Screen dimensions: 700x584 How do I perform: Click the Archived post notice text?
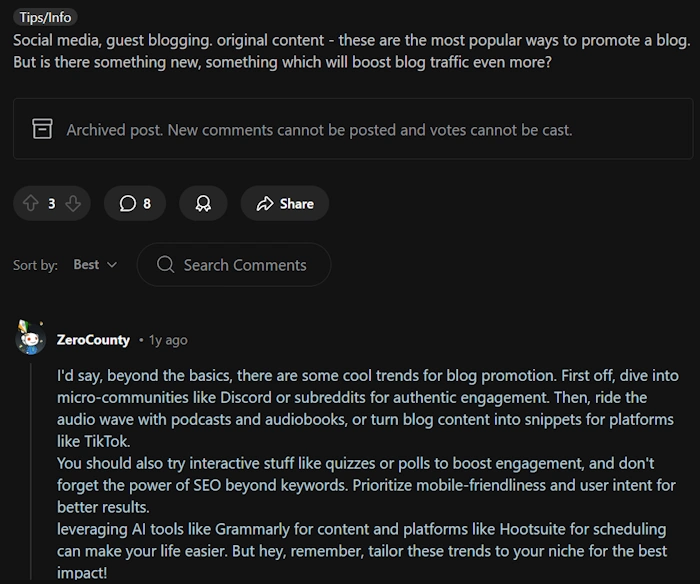[x=319, y=130]
